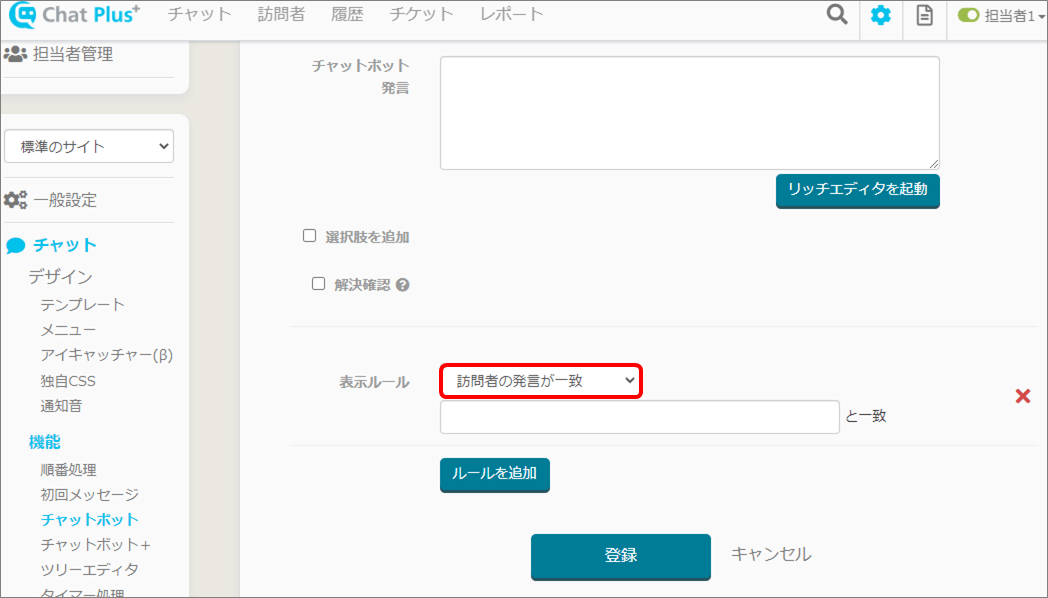The width and height of the screenshot is (1048, 598).
Task: Open settings via the gear icon
Action: click(881, 15)
